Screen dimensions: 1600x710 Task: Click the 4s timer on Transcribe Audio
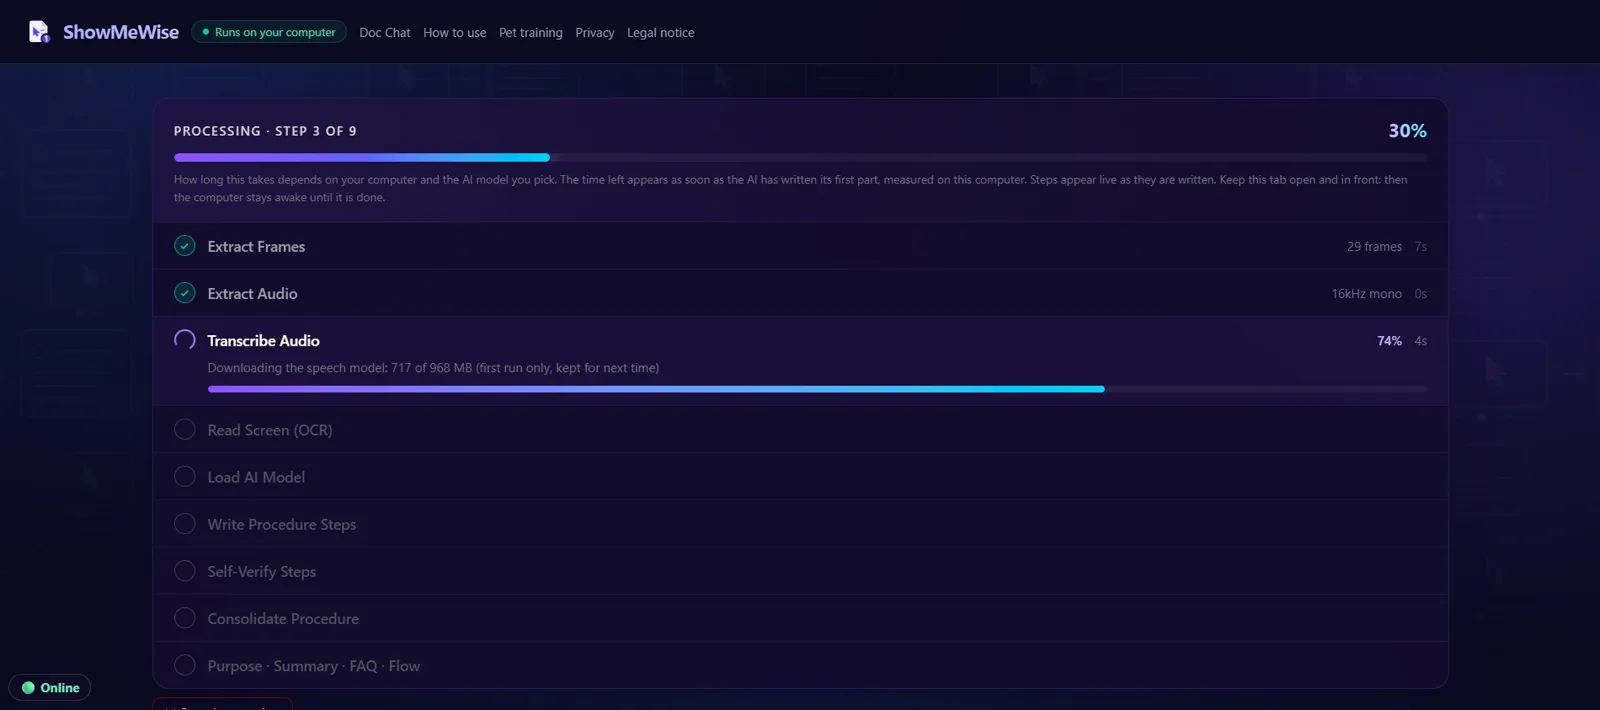point(1421,341)
